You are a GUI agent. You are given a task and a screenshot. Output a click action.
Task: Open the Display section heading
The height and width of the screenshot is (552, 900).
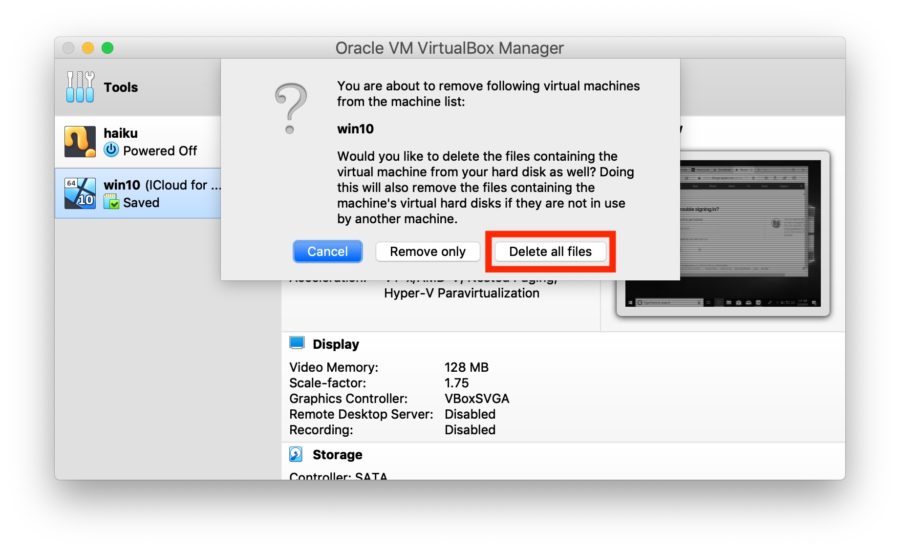click(x=336, y=344)
